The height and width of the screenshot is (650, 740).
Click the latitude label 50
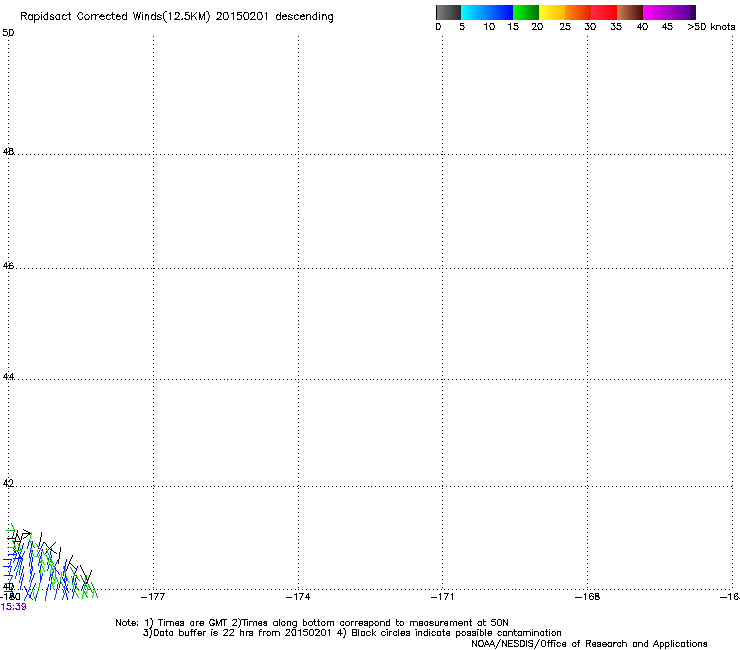tap(8, 33)
